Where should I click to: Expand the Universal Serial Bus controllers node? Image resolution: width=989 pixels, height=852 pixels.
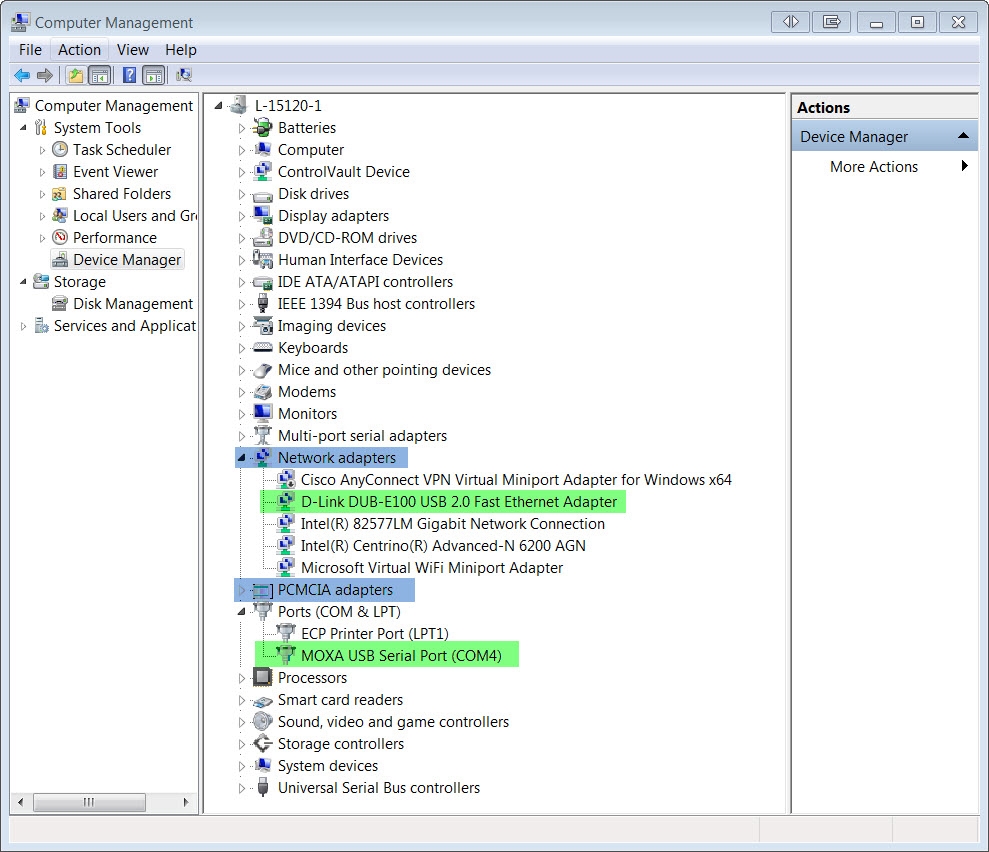[x=242, y=788]
